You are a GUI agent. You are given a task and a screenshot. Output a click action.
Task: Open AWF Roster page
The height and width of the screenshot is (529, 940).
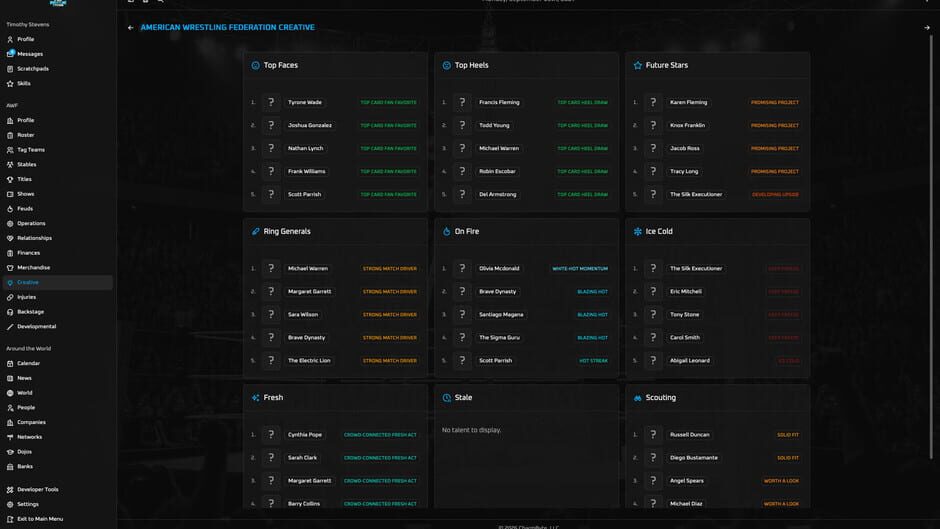pyautogui.click(x=25, y=135)
